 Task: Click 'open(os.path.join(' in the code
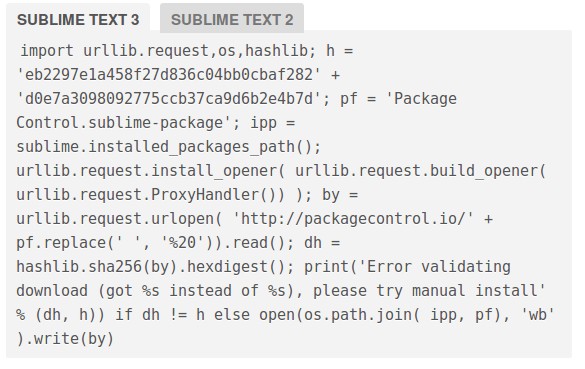click(x=340, y=315)
